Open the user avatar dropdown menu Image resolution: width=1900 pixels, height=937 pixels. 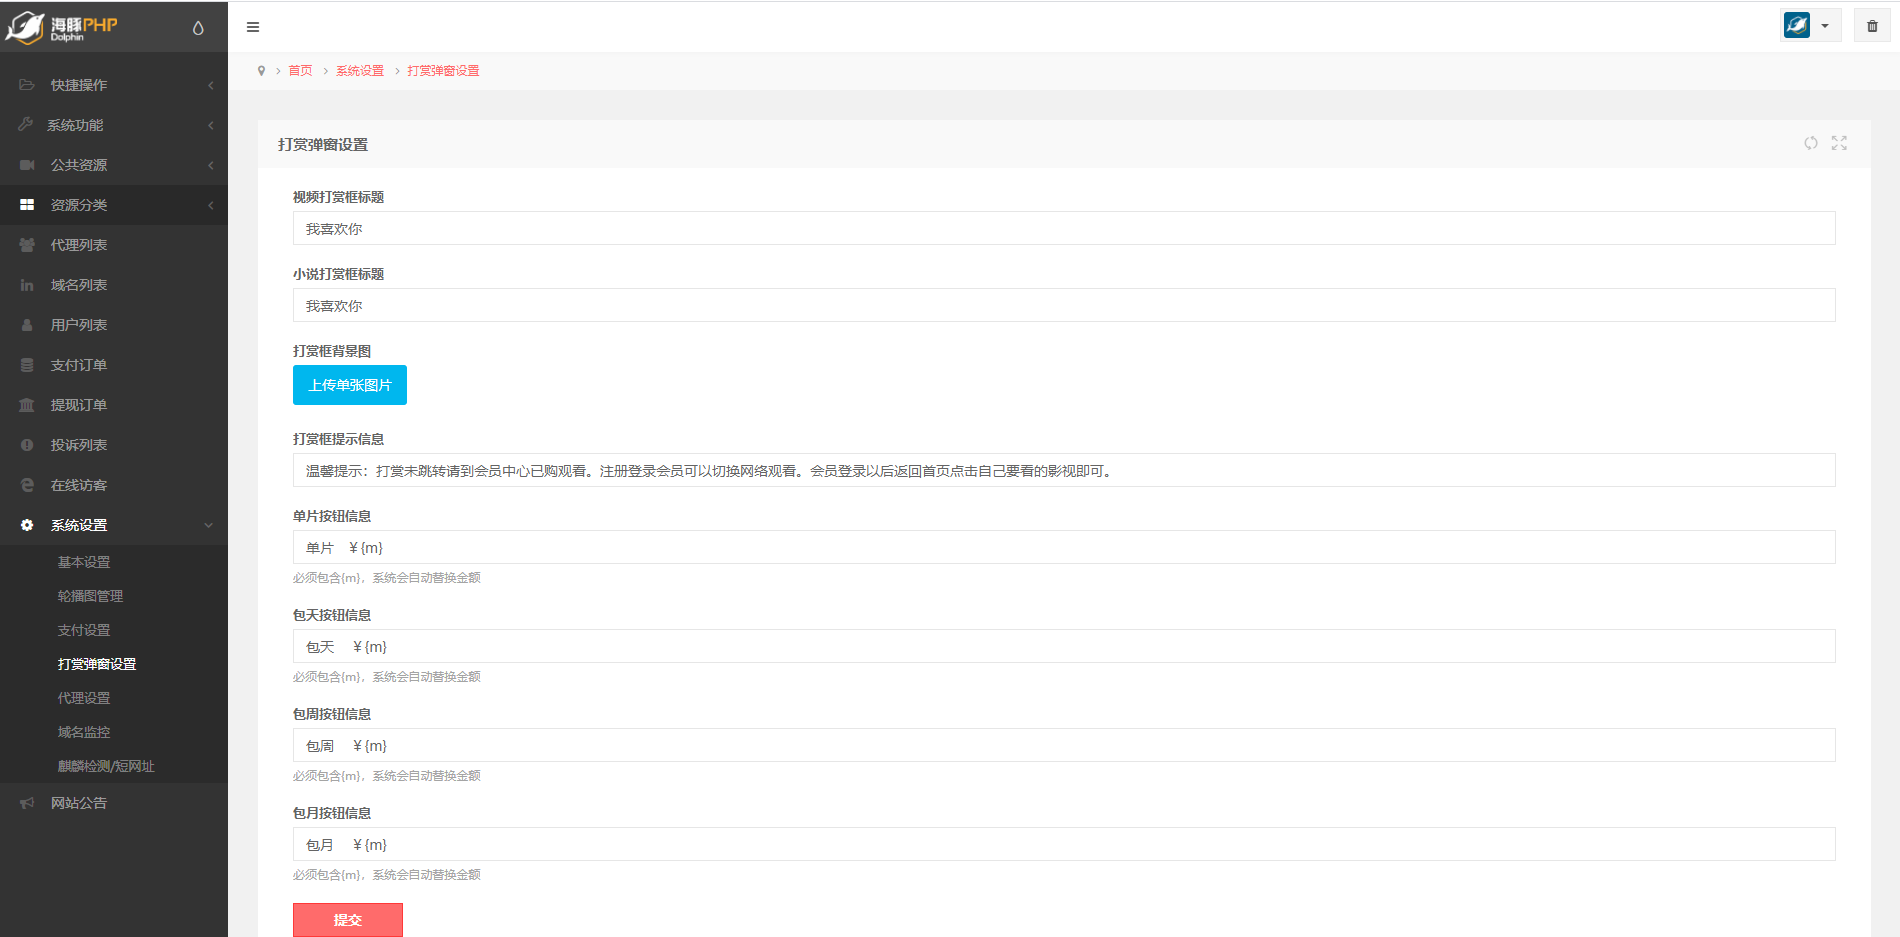click(x=1810, y=26)
